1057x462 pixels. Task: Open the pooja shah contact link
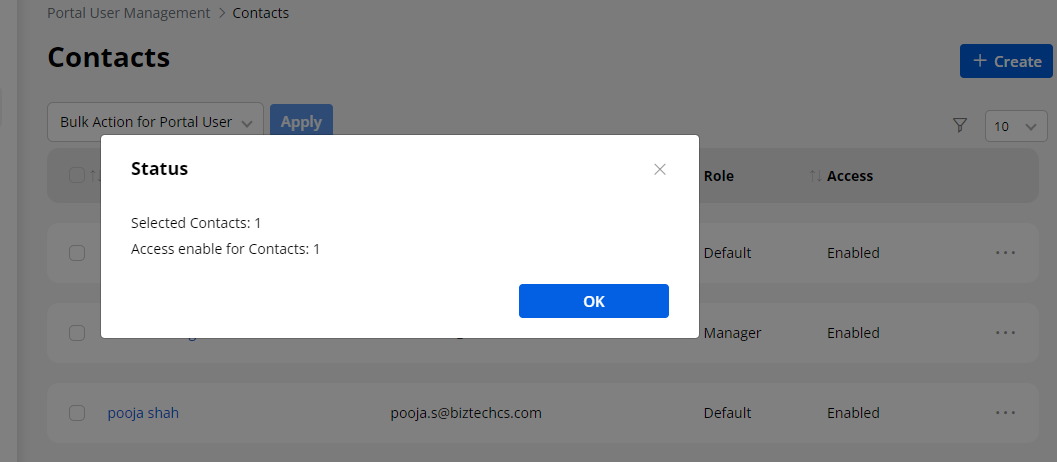coord(143,413)
